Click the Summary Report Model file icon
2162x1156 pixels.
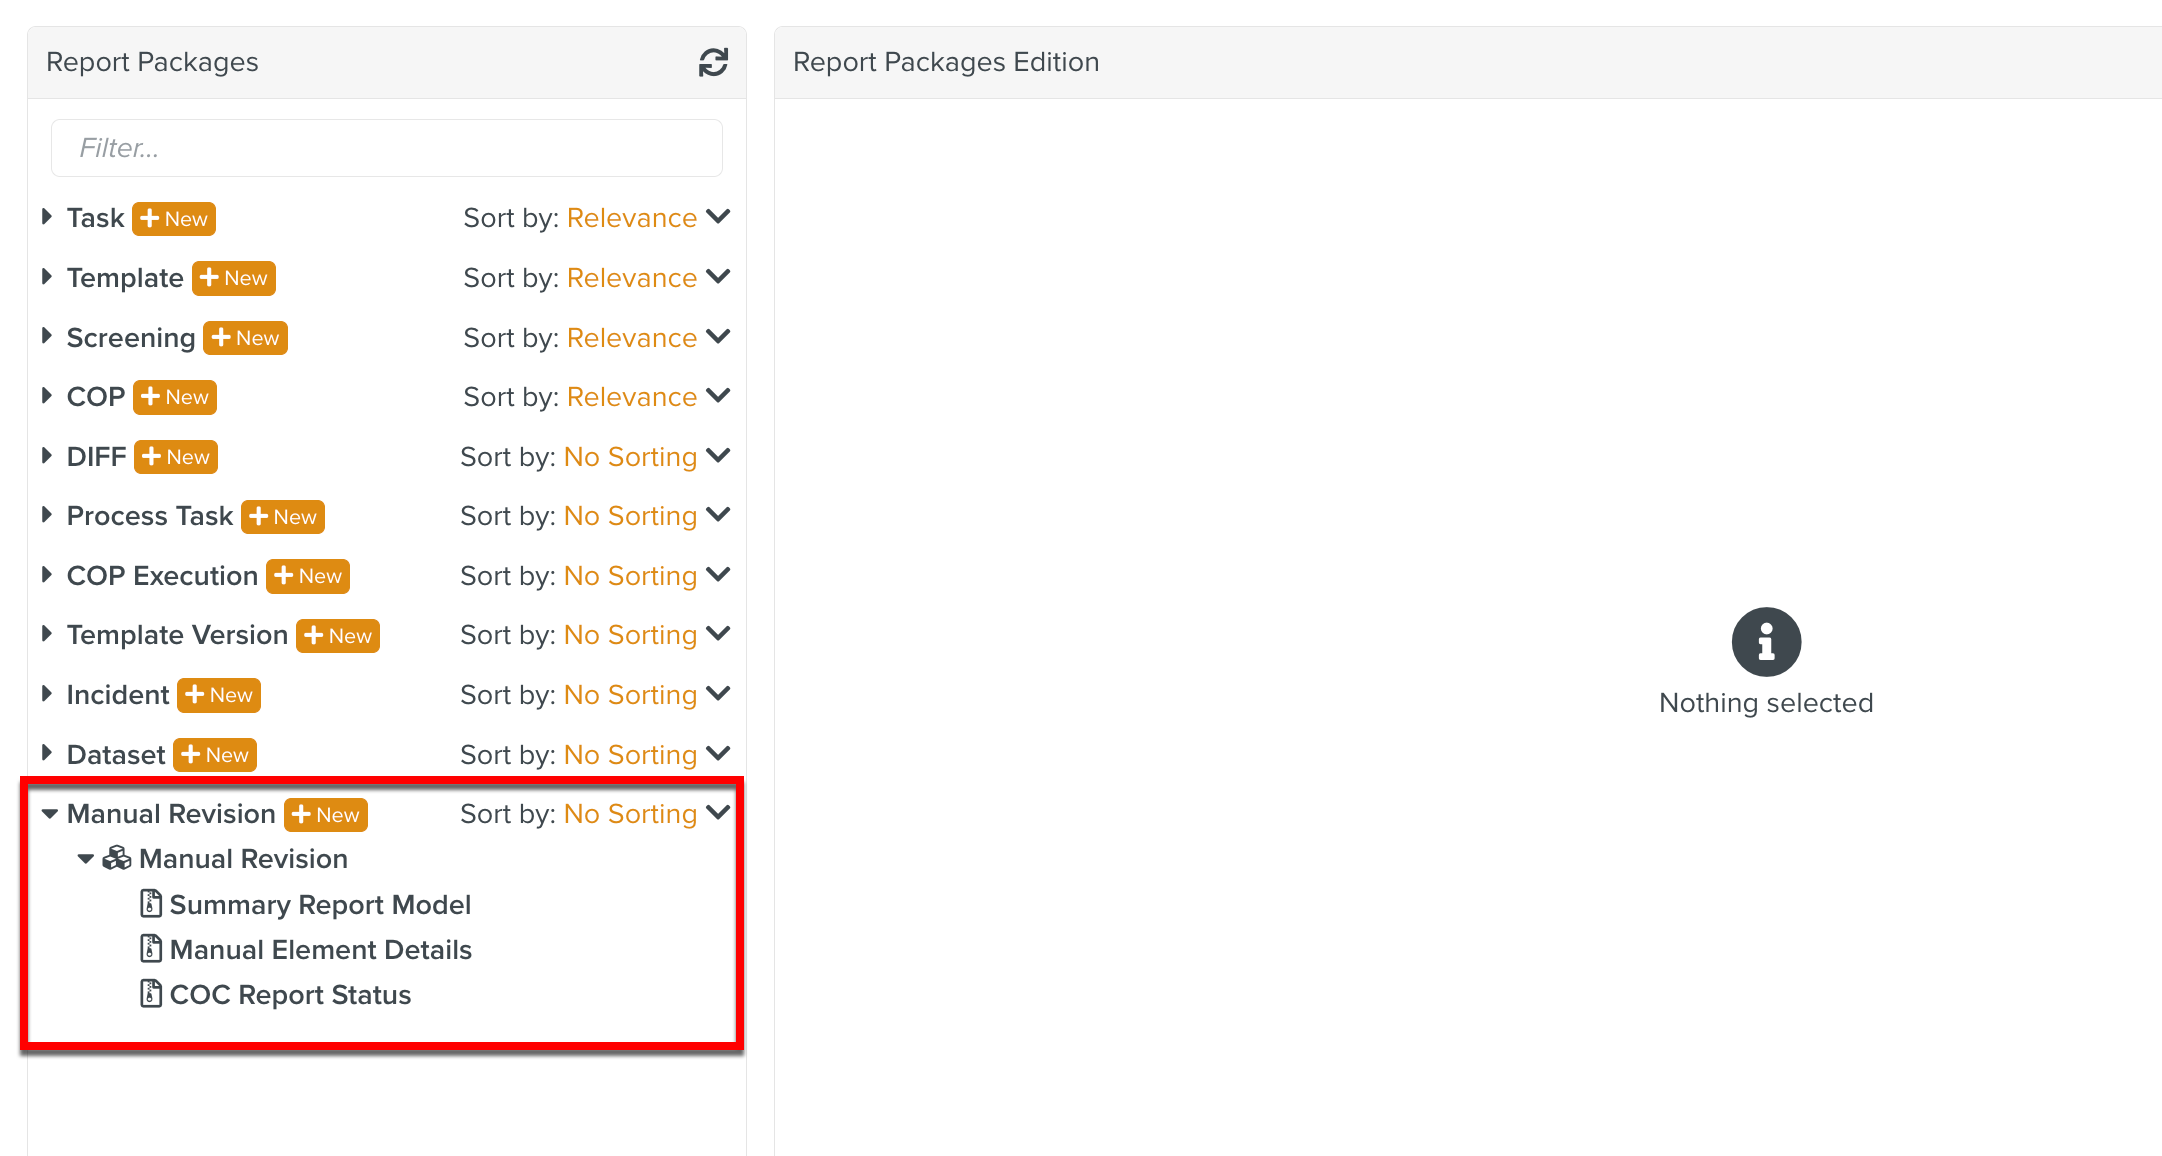pos(151,903)
